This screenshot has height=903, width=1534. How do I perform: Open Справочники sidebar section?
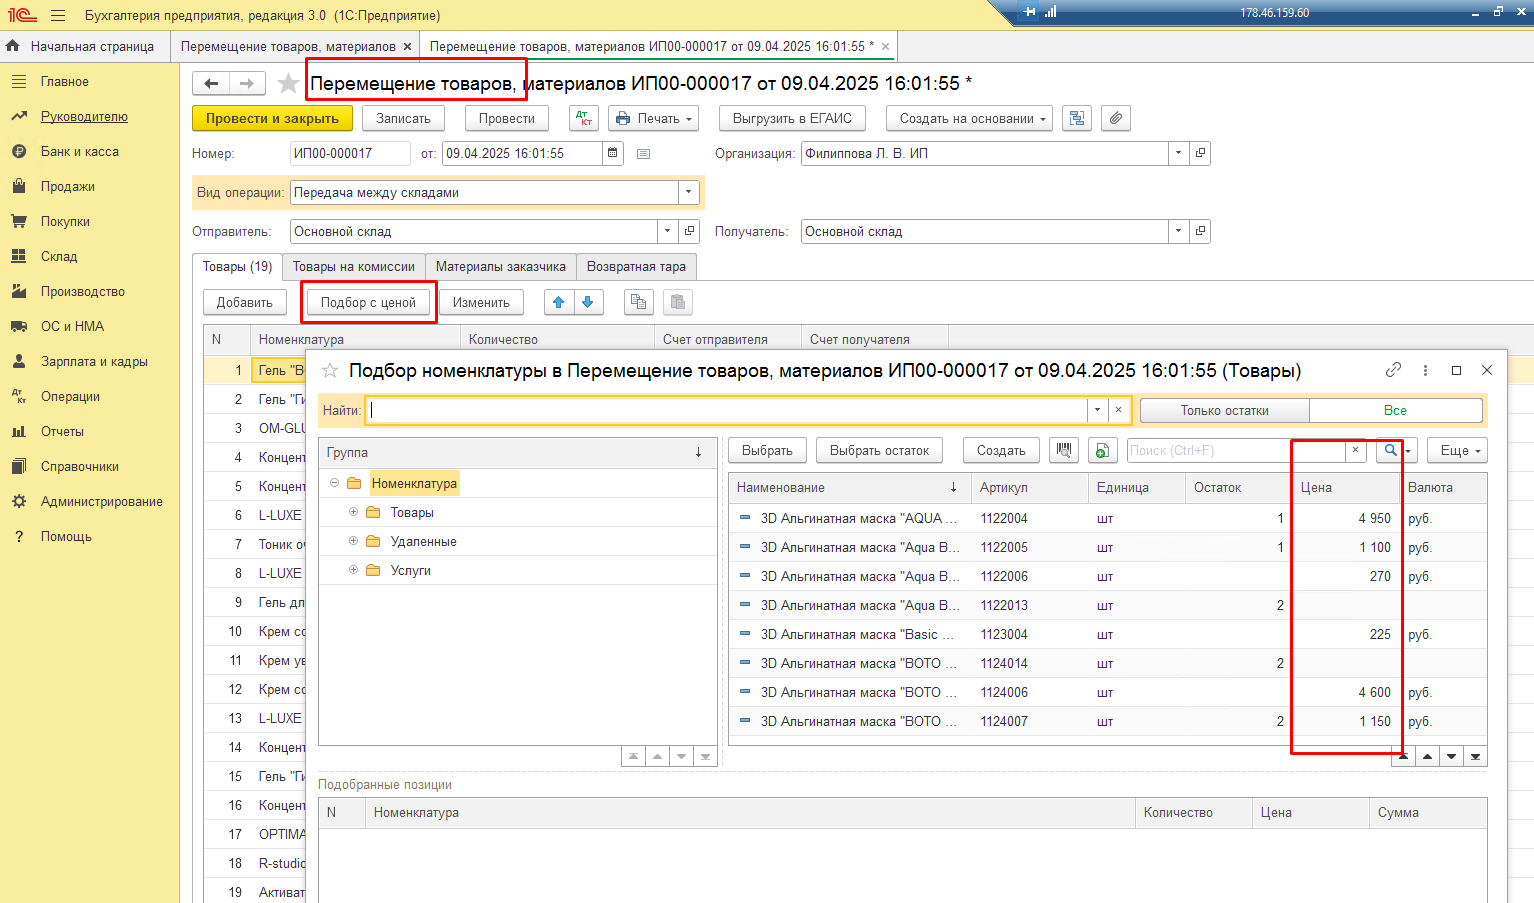tap(79, 466)
